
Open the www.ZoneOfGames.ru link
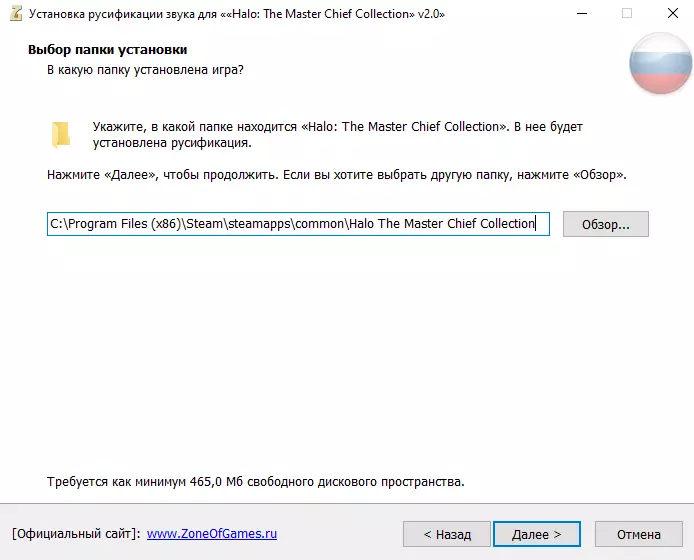click(x=211, y=534)
